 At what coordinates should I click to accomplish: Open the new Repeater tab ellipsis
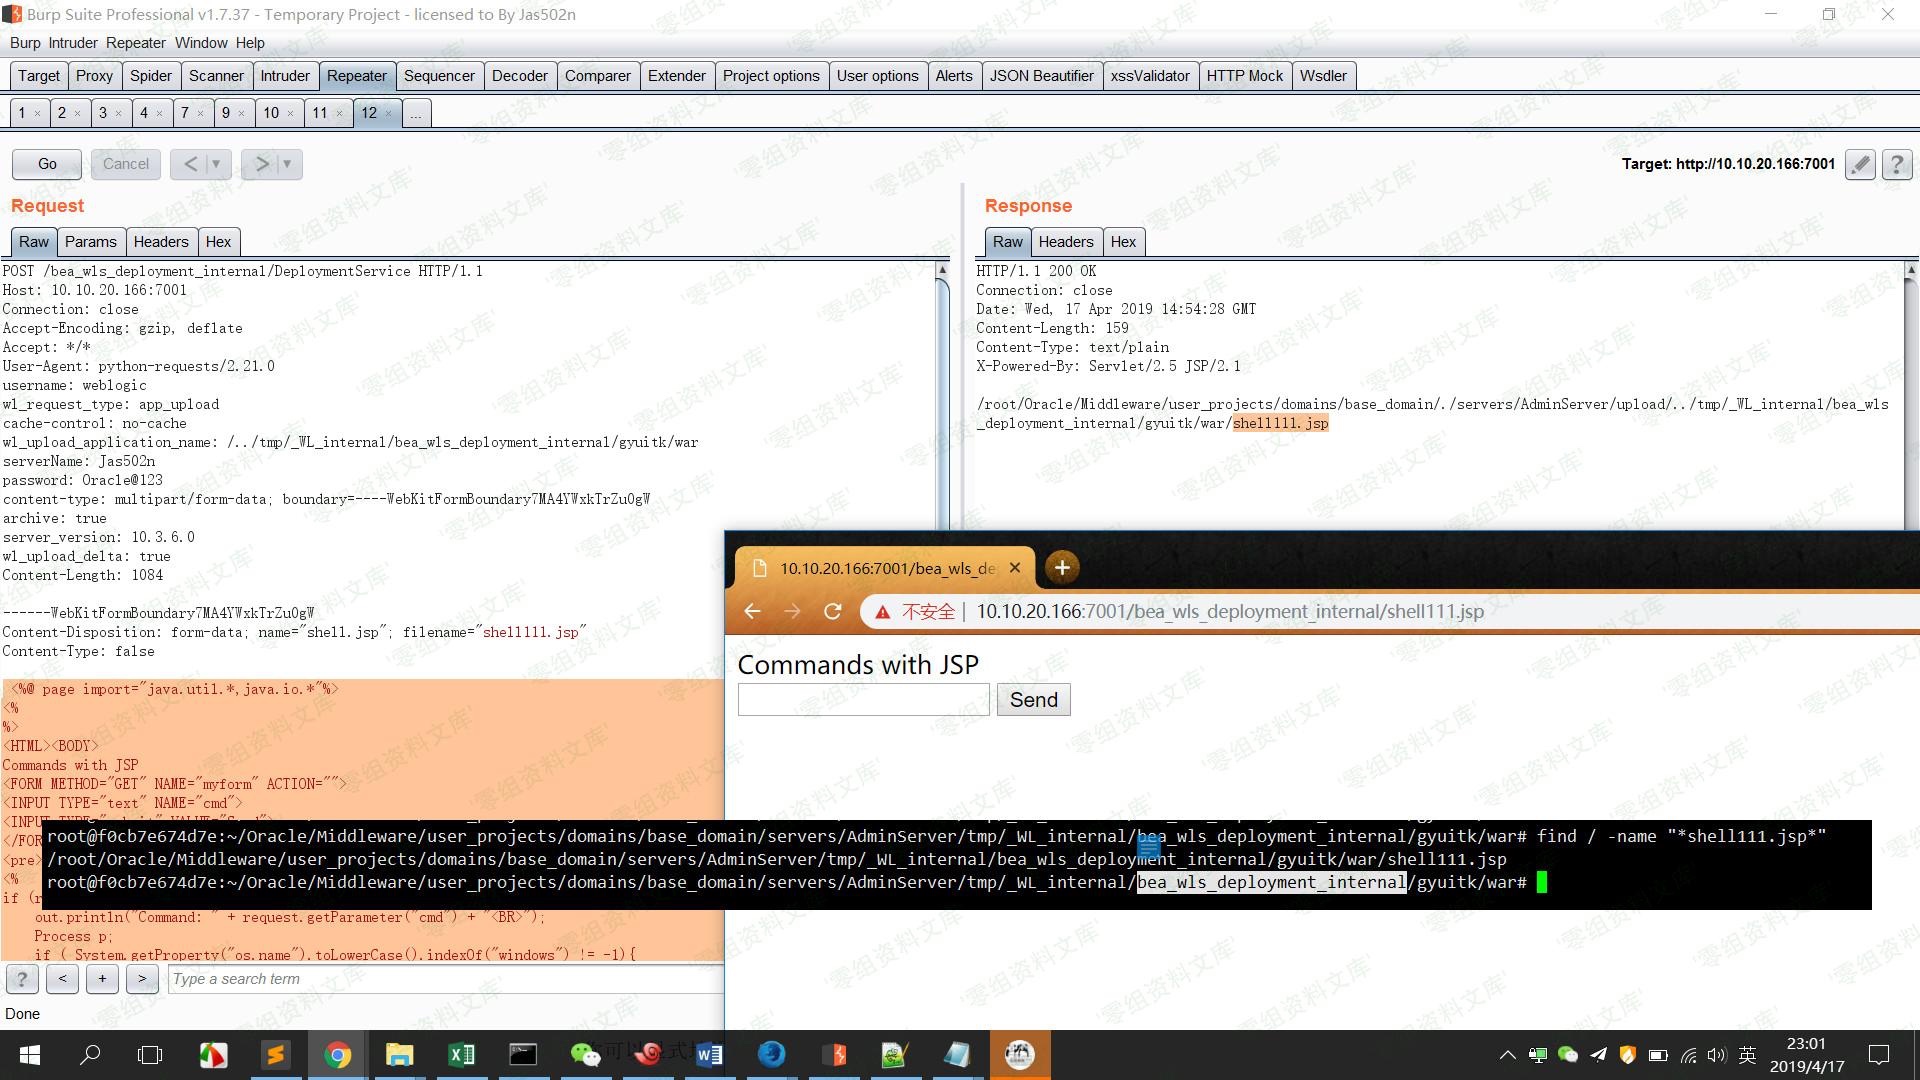point(416,113)
